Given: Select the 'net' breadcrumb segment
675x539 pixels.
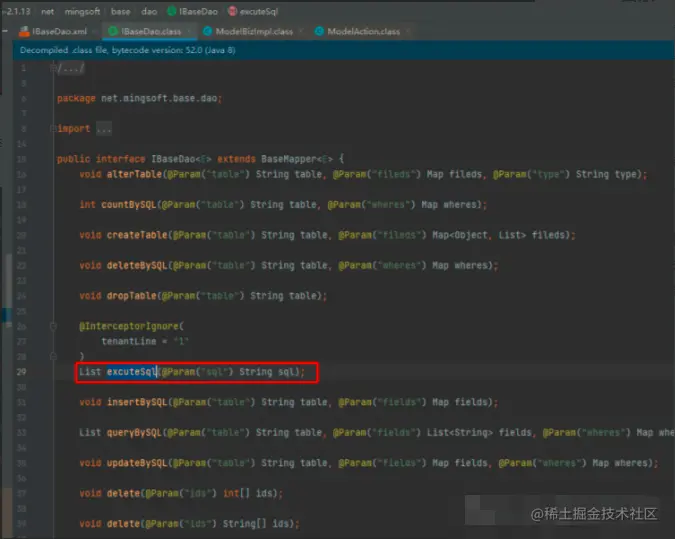Looking at the screenshot, I should (47, 12).
